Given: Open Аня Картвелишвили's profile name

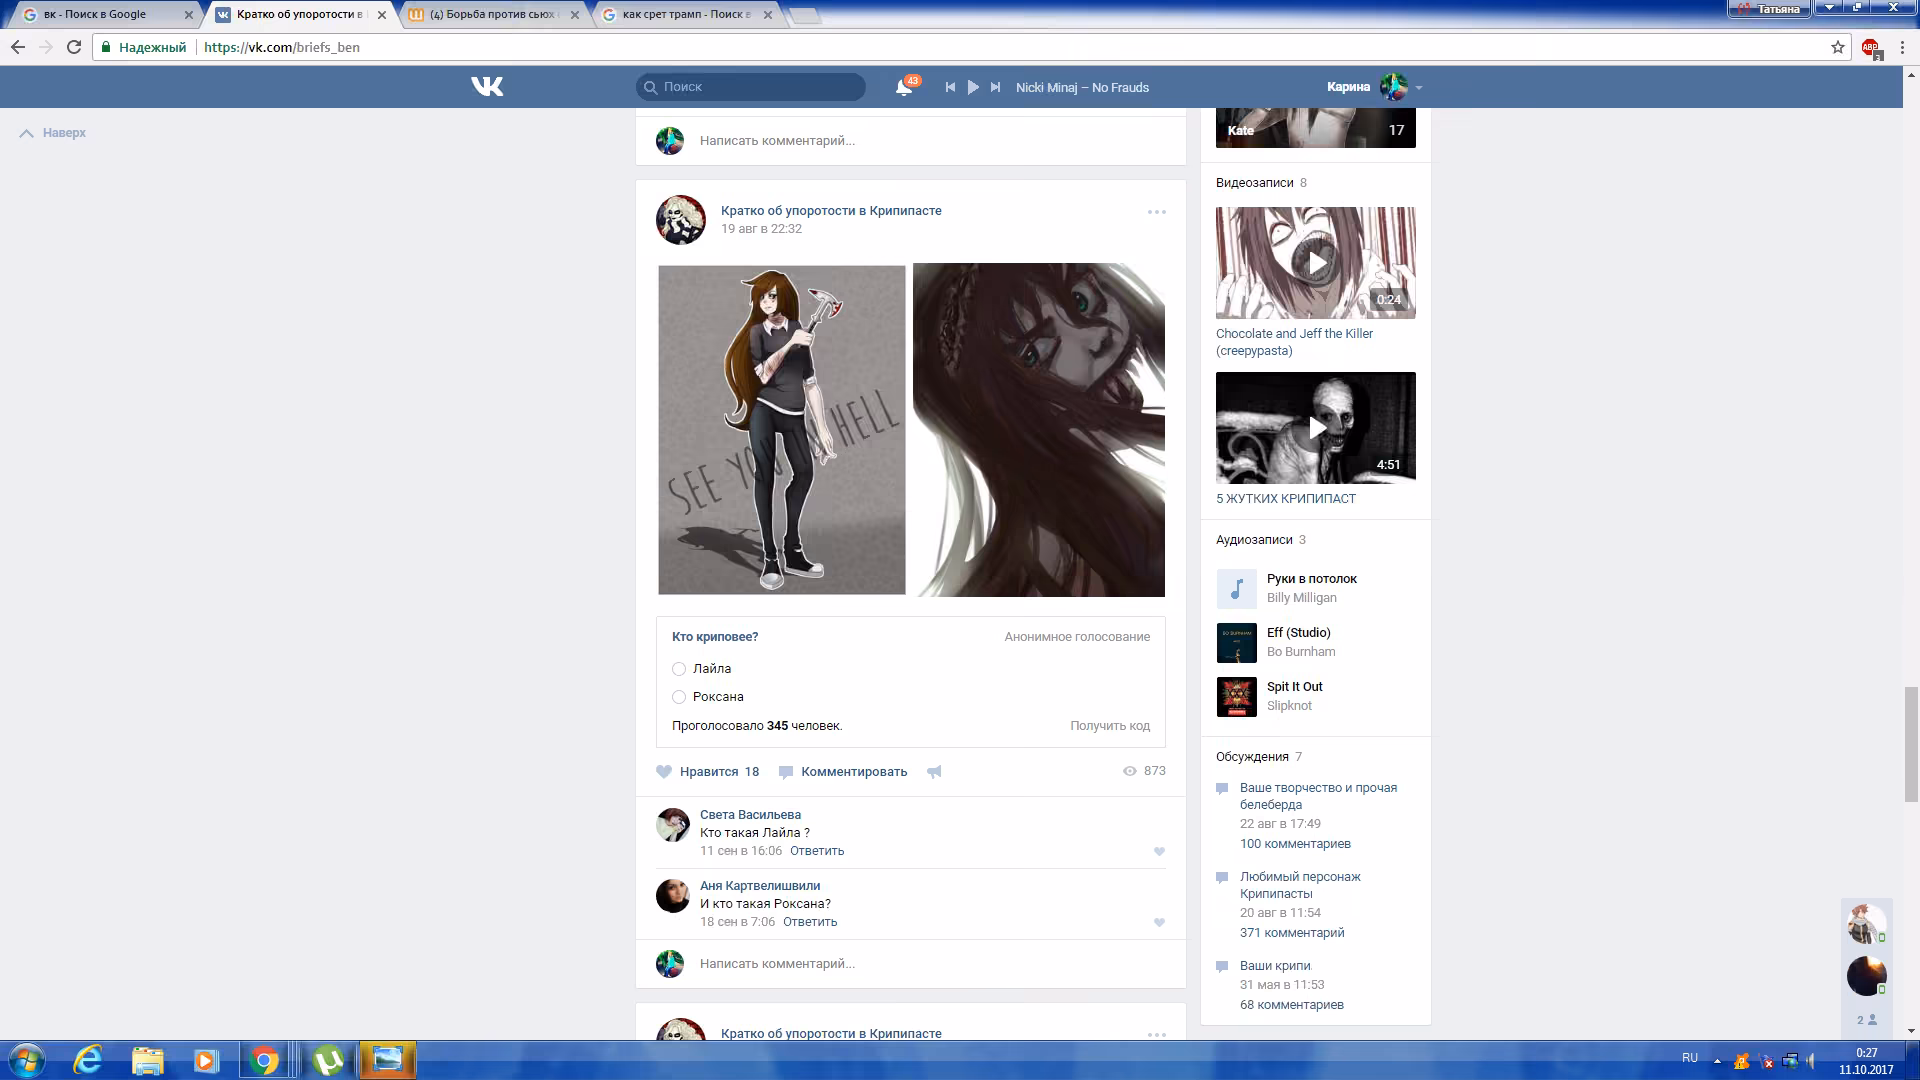Looking at the screenshot, I should coord(760,886).
